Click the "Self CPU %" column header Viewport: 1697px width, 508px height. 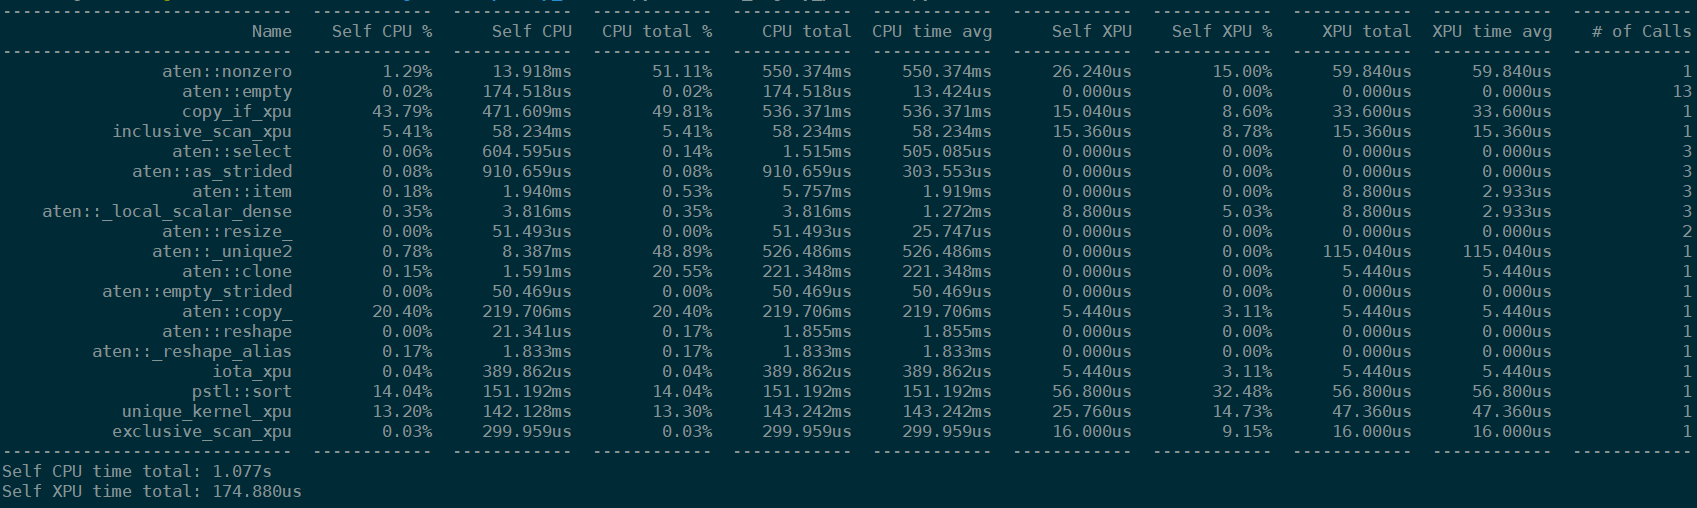382,31
